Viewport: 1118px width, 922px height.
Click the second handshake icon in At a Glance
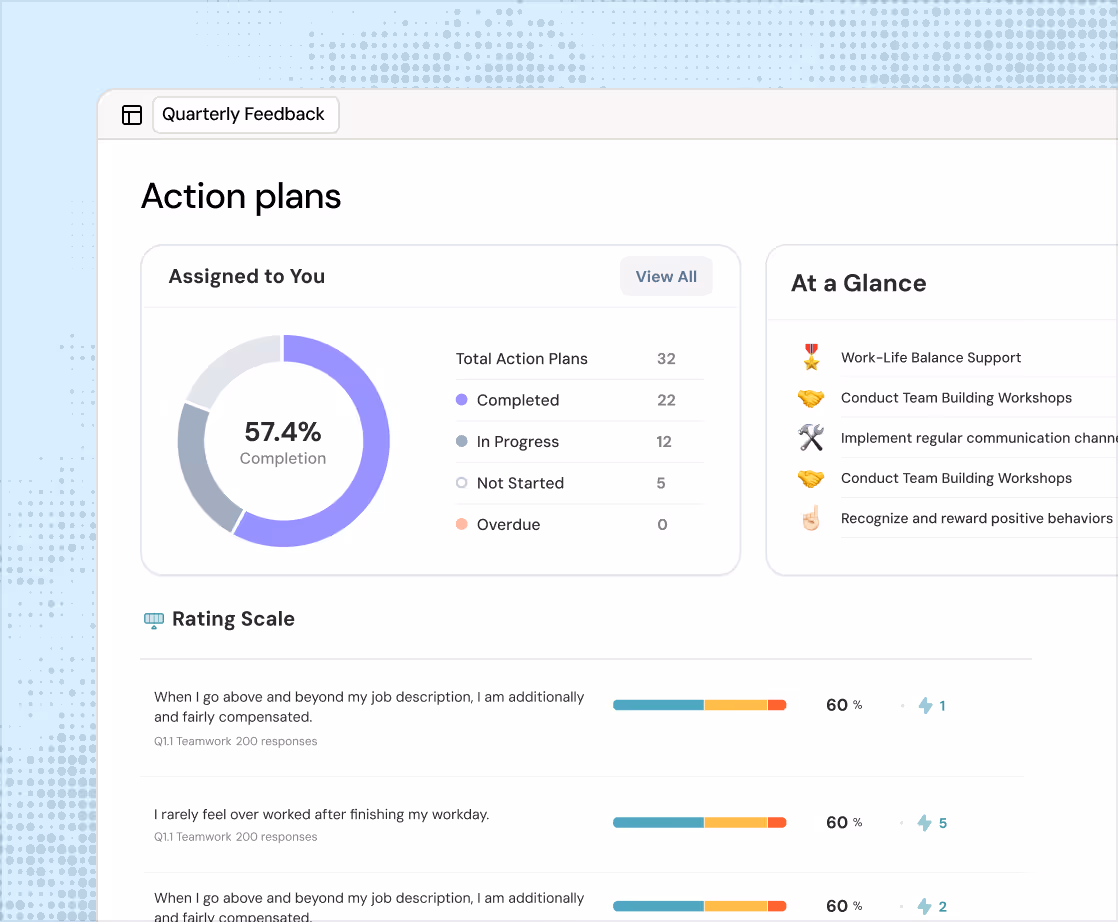[x=810, y=478]
